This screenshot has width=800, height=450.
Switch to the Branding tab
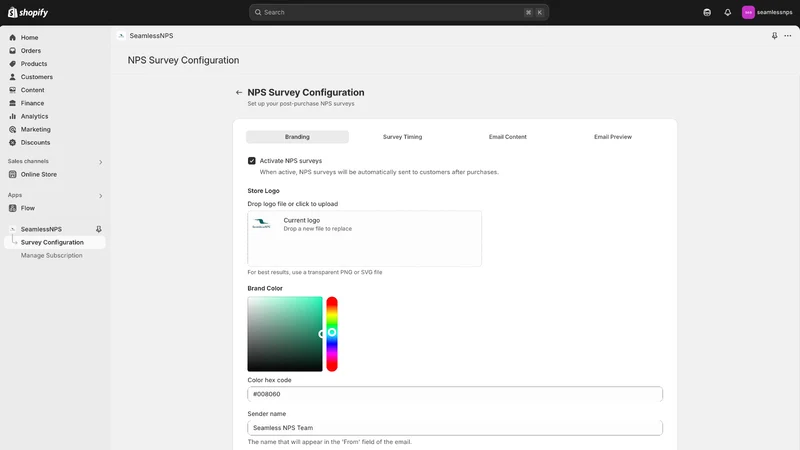click(x=297, y=137)
